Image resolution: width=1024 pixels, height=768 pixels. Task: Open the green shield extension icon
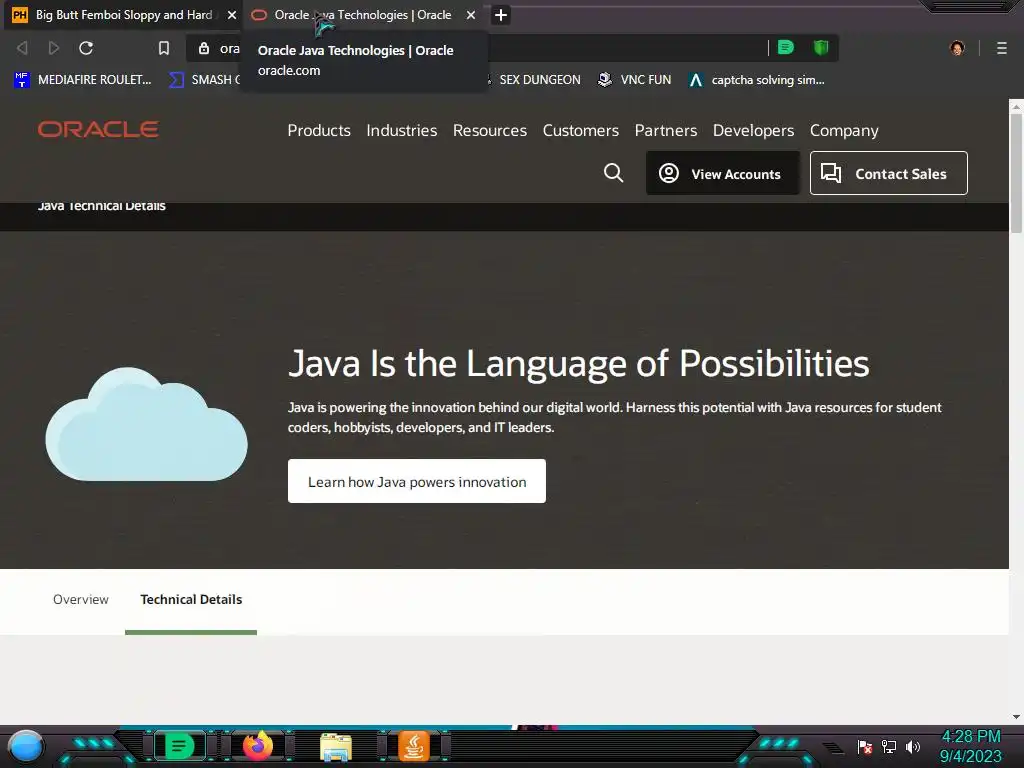pos(821,47)
